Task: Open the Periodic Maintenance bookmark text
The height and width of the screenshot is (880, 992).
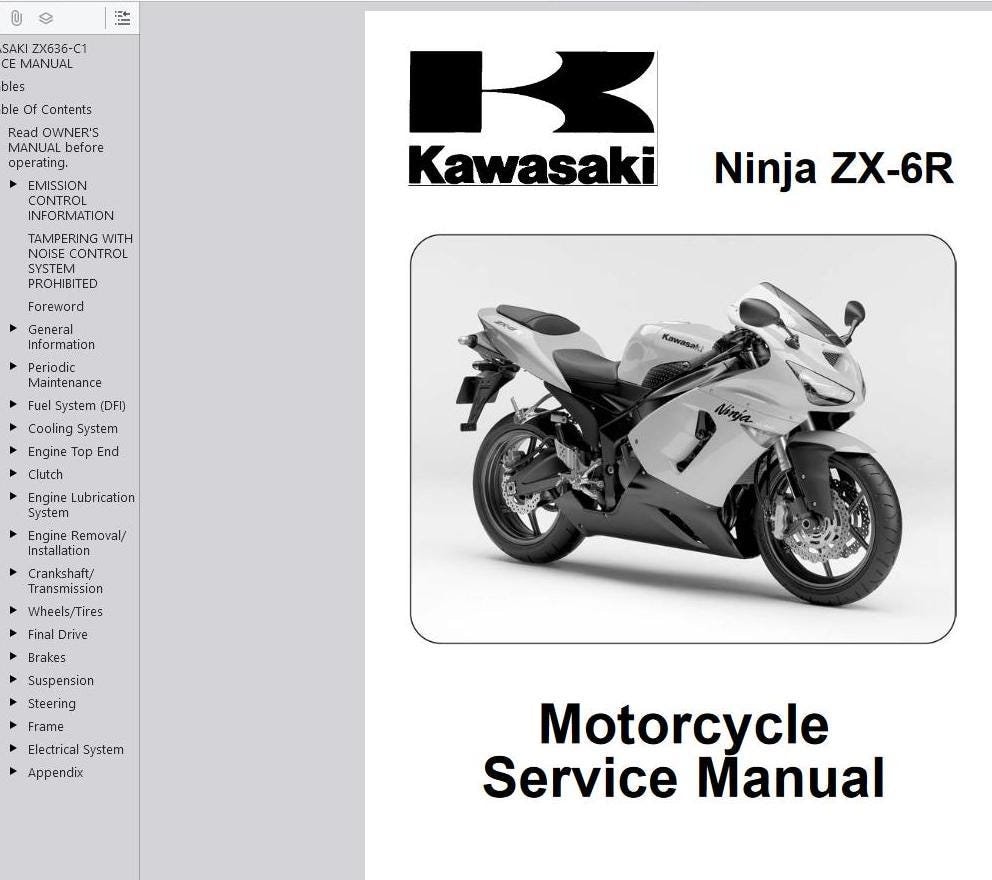Action: click(x=65, y=375)
